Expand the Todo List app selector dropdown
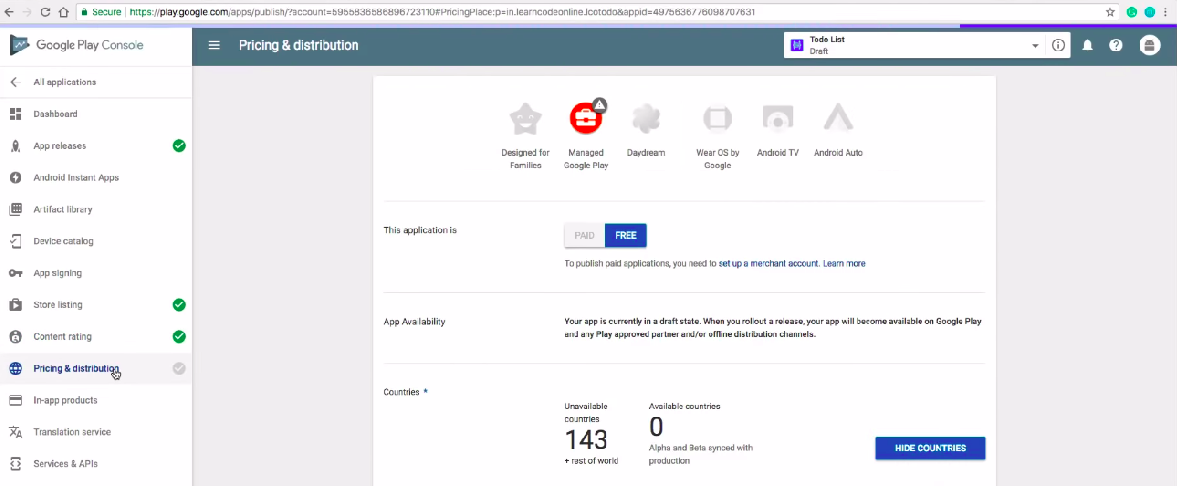Image resolution: width=1177 pixels, height=486 pixels. click(1035, 46)
